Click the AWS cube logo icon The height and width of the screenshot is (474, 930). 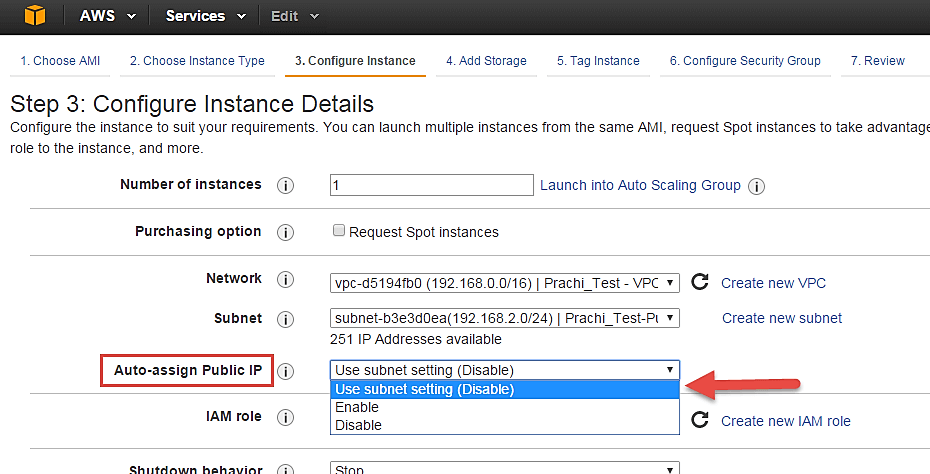click(x=36, y=16)
